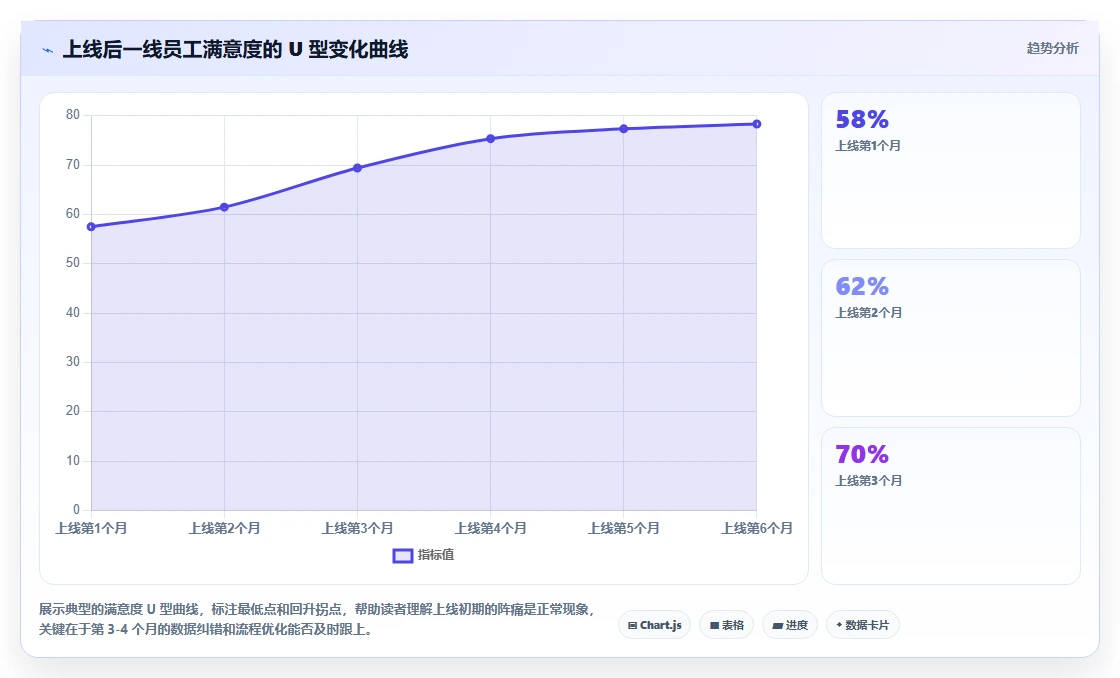
Task: Click the data point for 上线第5个月
Action: (x=624, y=129)
